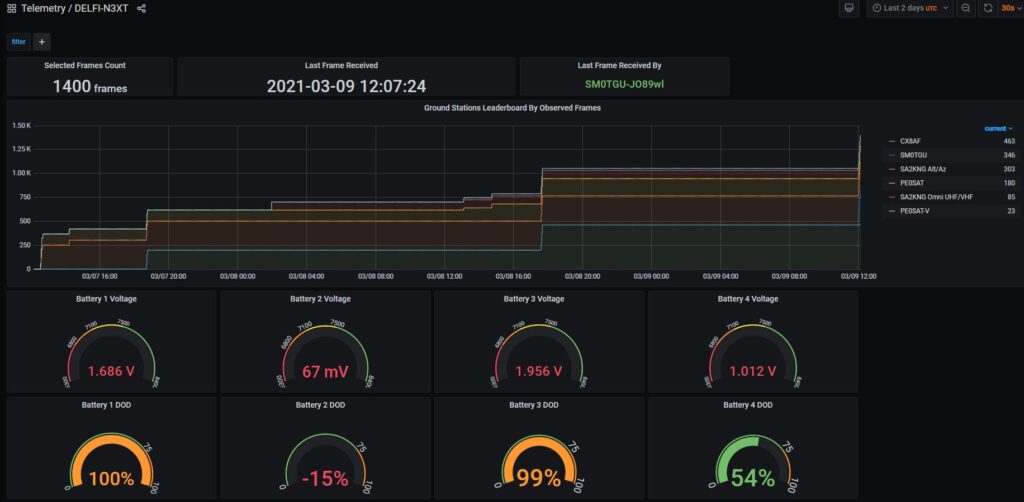The height and width of the screenshot is (502, 1024).
Task: Click the 463 value for CX8AF
Action: (x=1009, y=141)
